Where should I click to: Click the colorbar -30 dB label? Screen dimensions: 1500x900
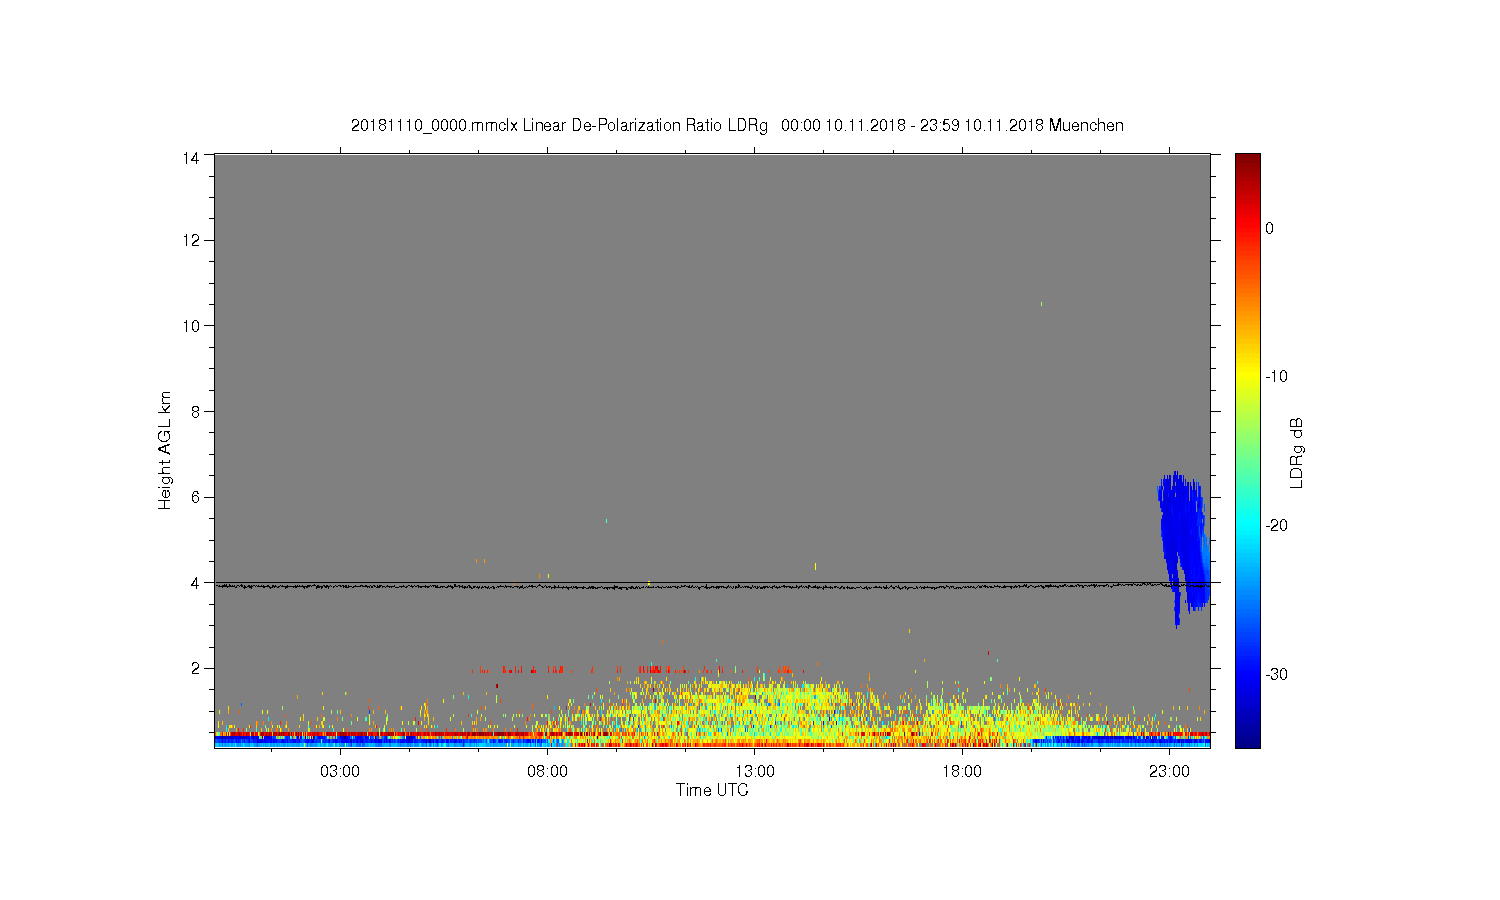[1275, 674]
